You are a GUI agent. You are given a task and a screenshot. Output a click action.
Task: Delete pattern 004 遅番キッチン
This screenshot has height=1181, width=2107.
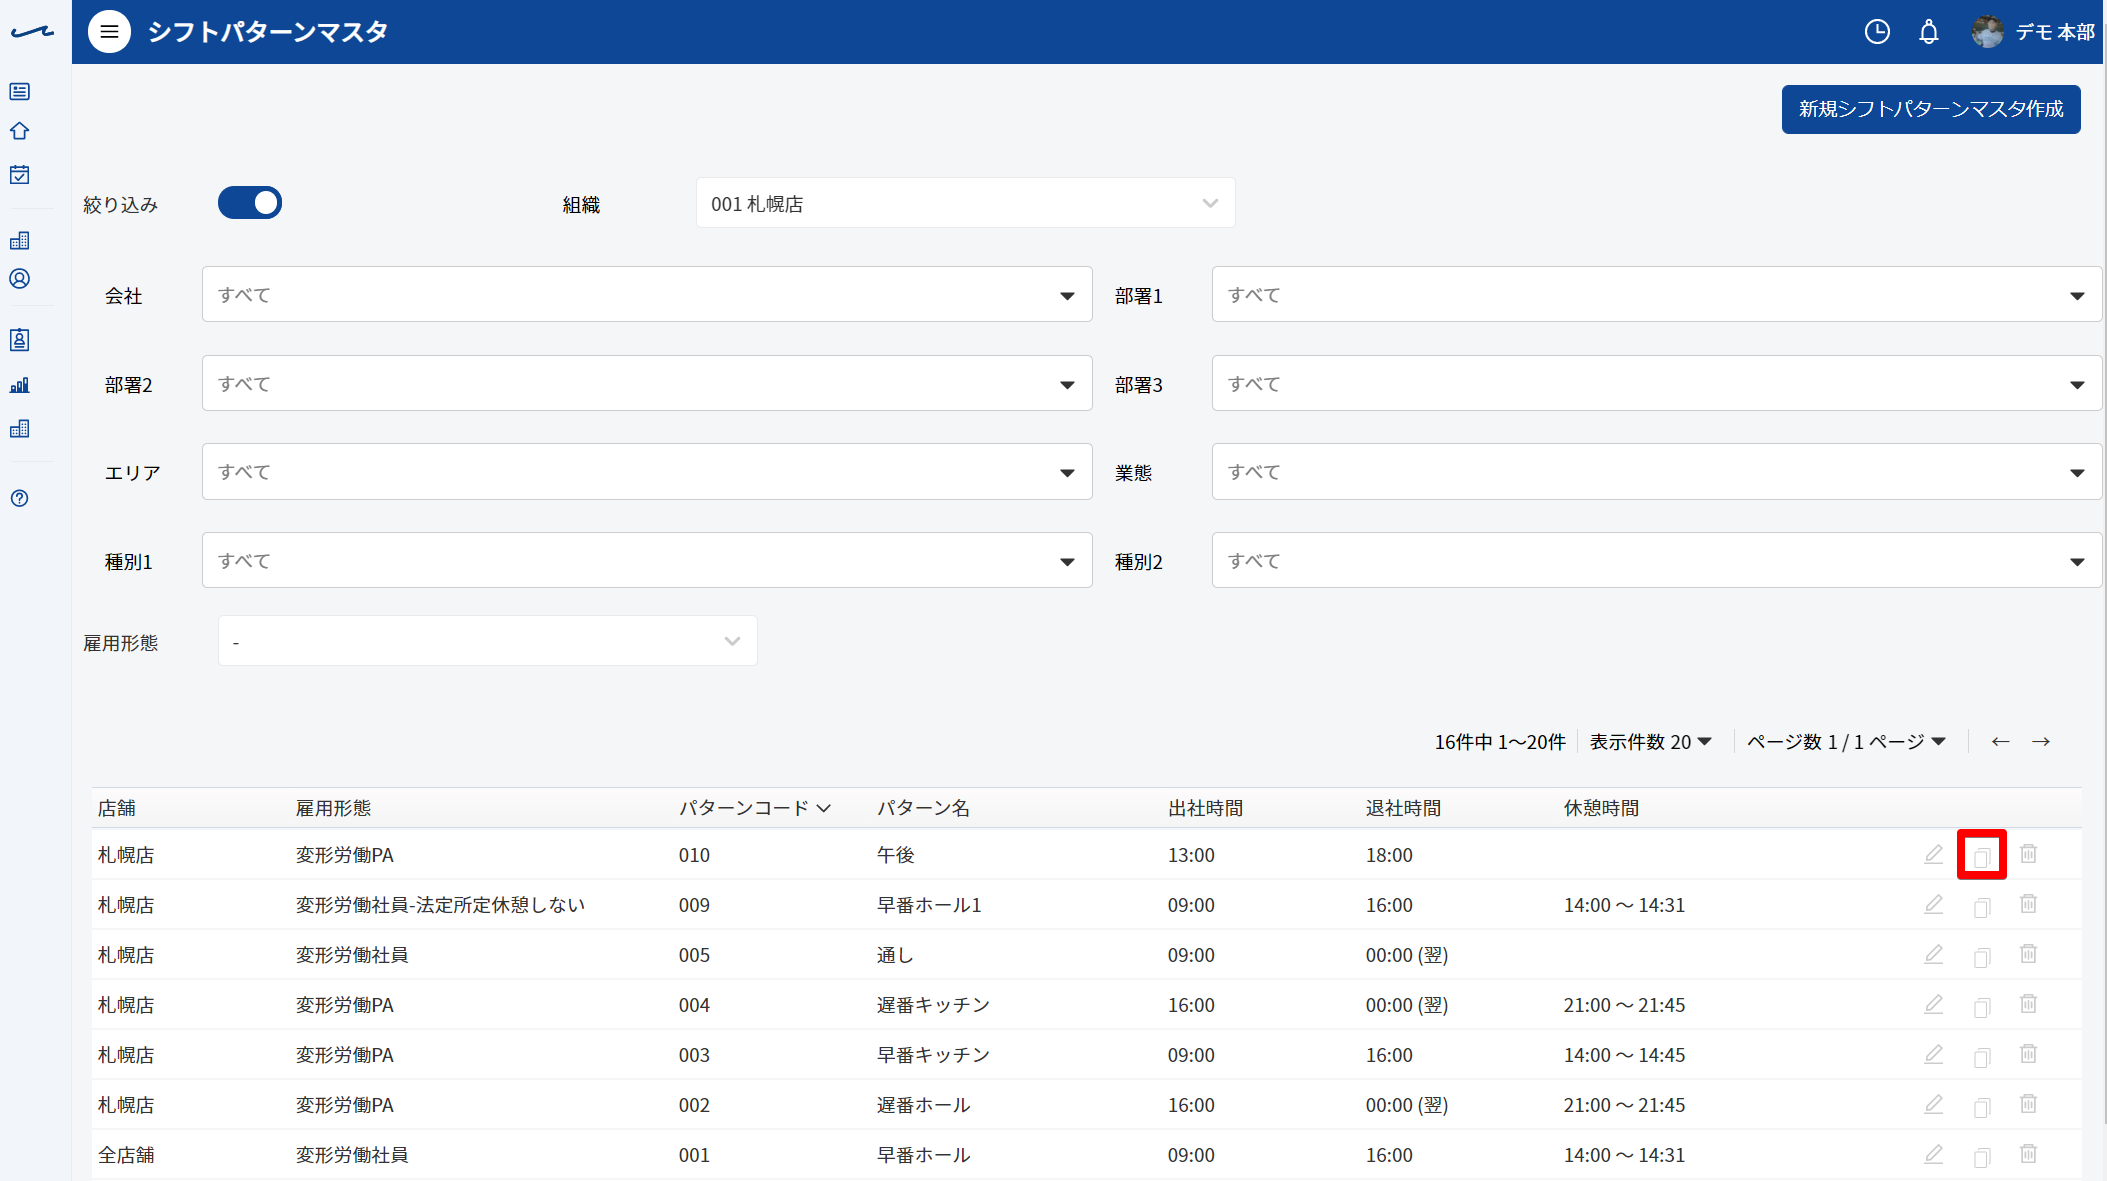click(2028, 1004)
